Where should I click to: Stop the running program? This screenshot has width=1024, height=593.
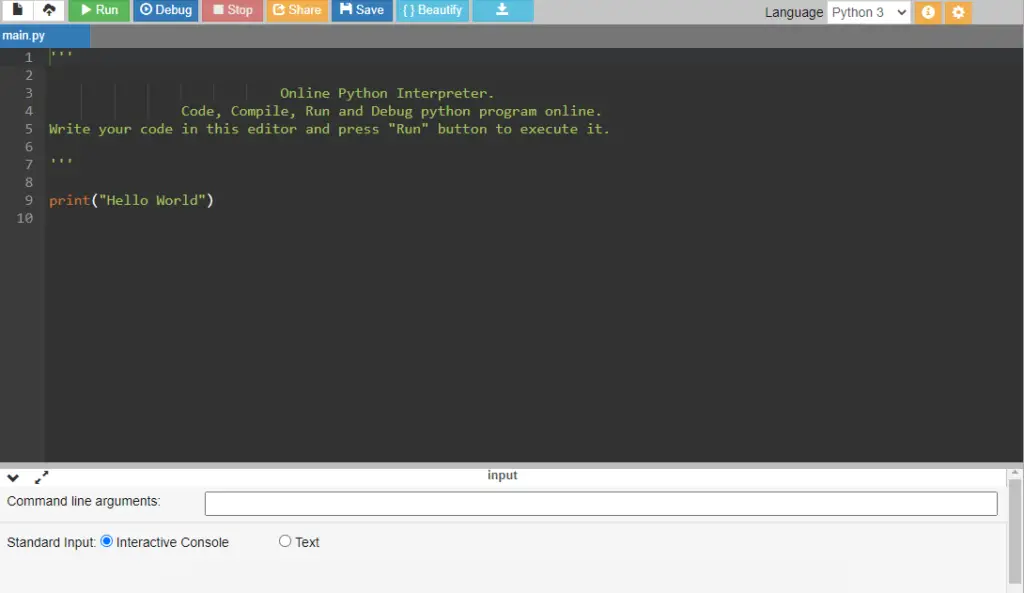(x=231, y=11)
